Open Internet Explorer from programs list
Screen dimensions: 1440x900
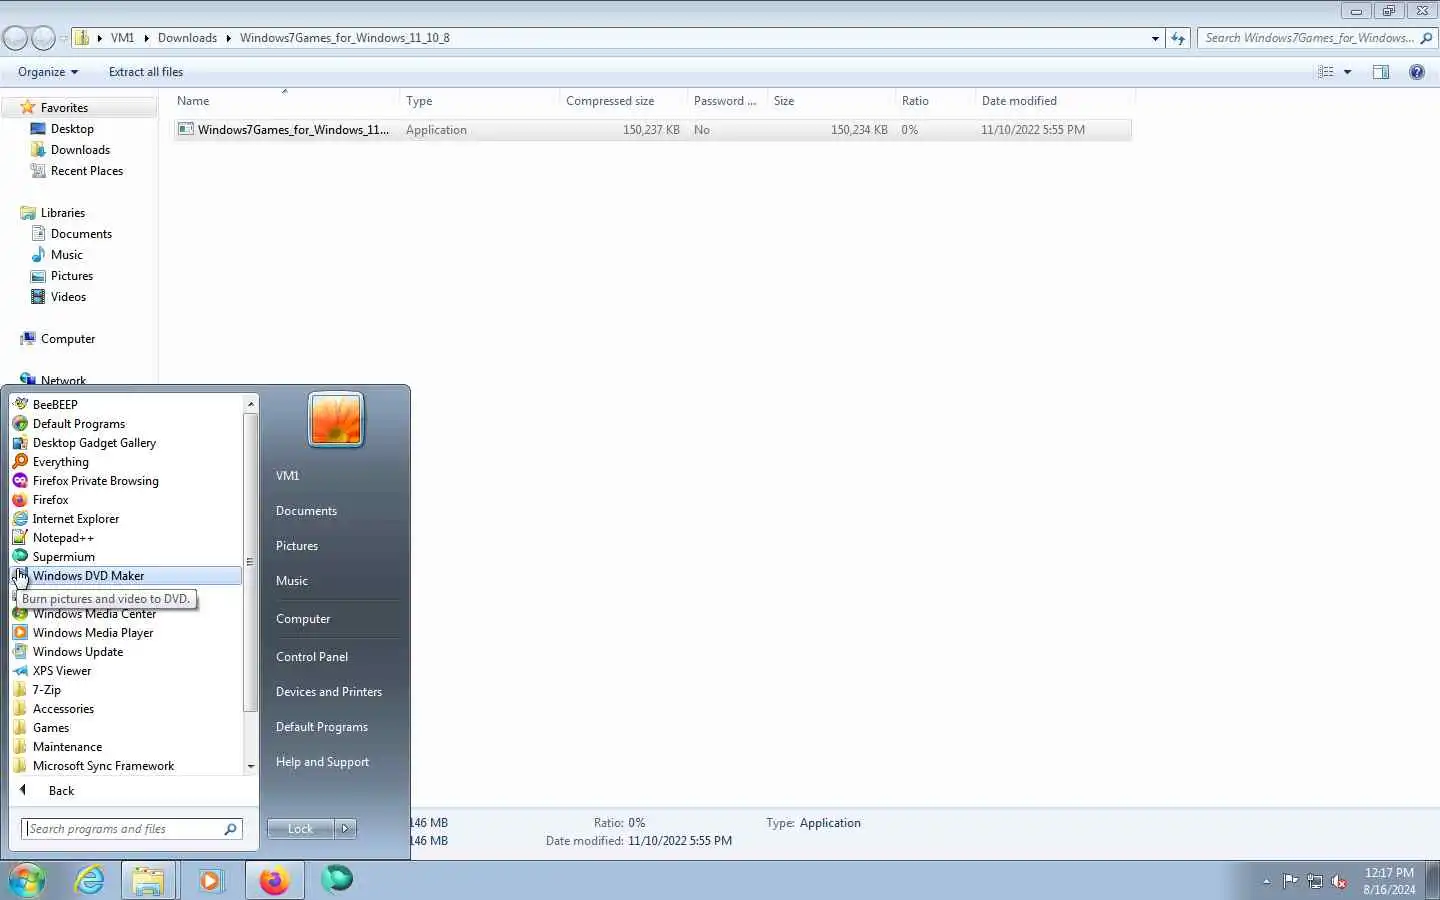tap(75, 518)
